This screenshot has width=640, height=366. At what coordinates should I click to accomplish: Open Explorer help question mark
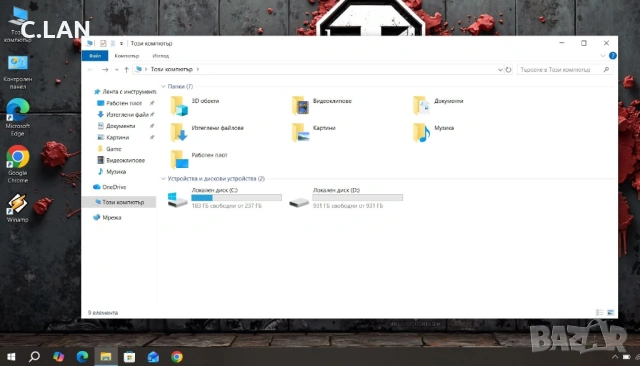point(613,55)
